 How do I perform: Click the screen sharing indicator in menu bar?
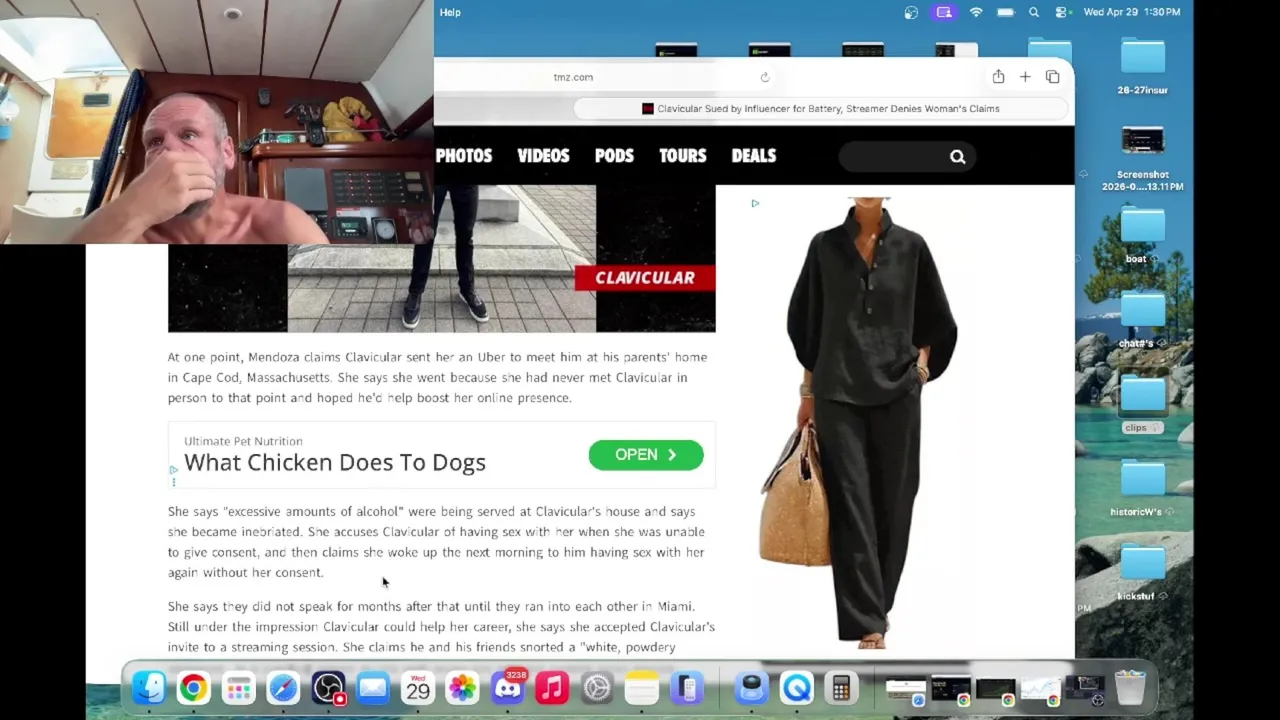click(944, 12)
